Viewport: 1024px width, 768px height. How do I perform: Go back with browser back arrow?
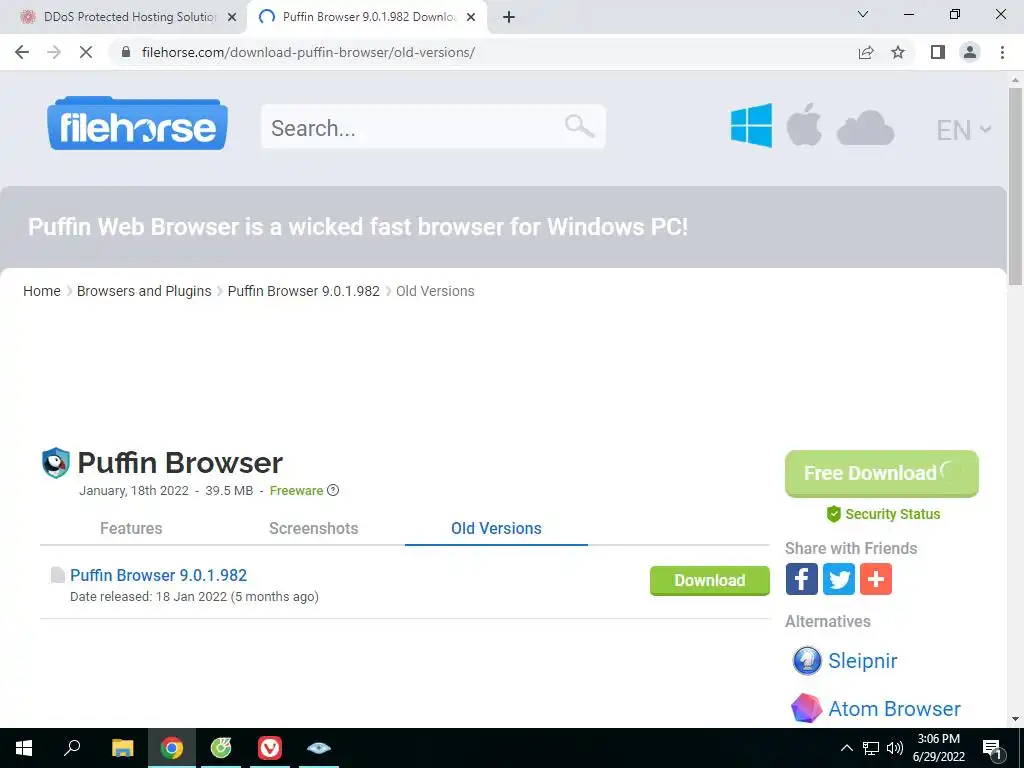pos(22,52)
